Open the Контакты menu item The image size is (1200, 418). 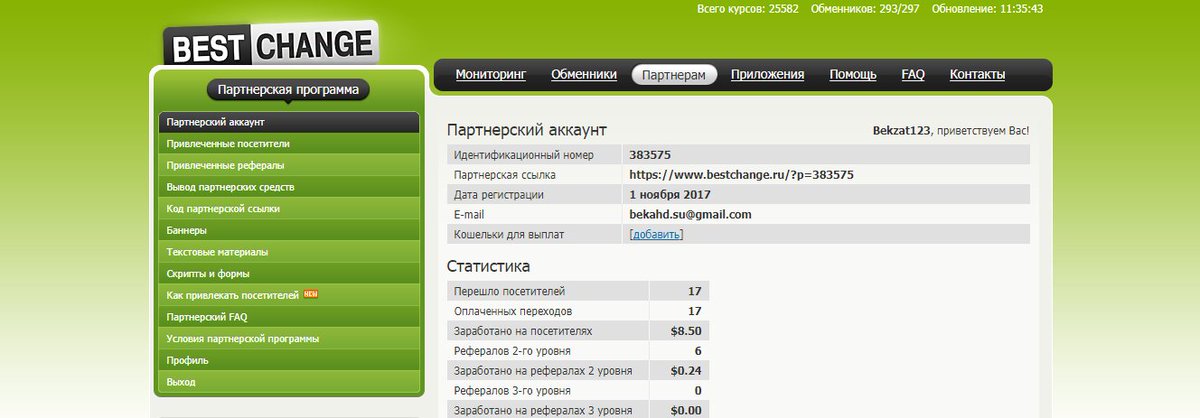pyautogui.click(x=977, y=74)
